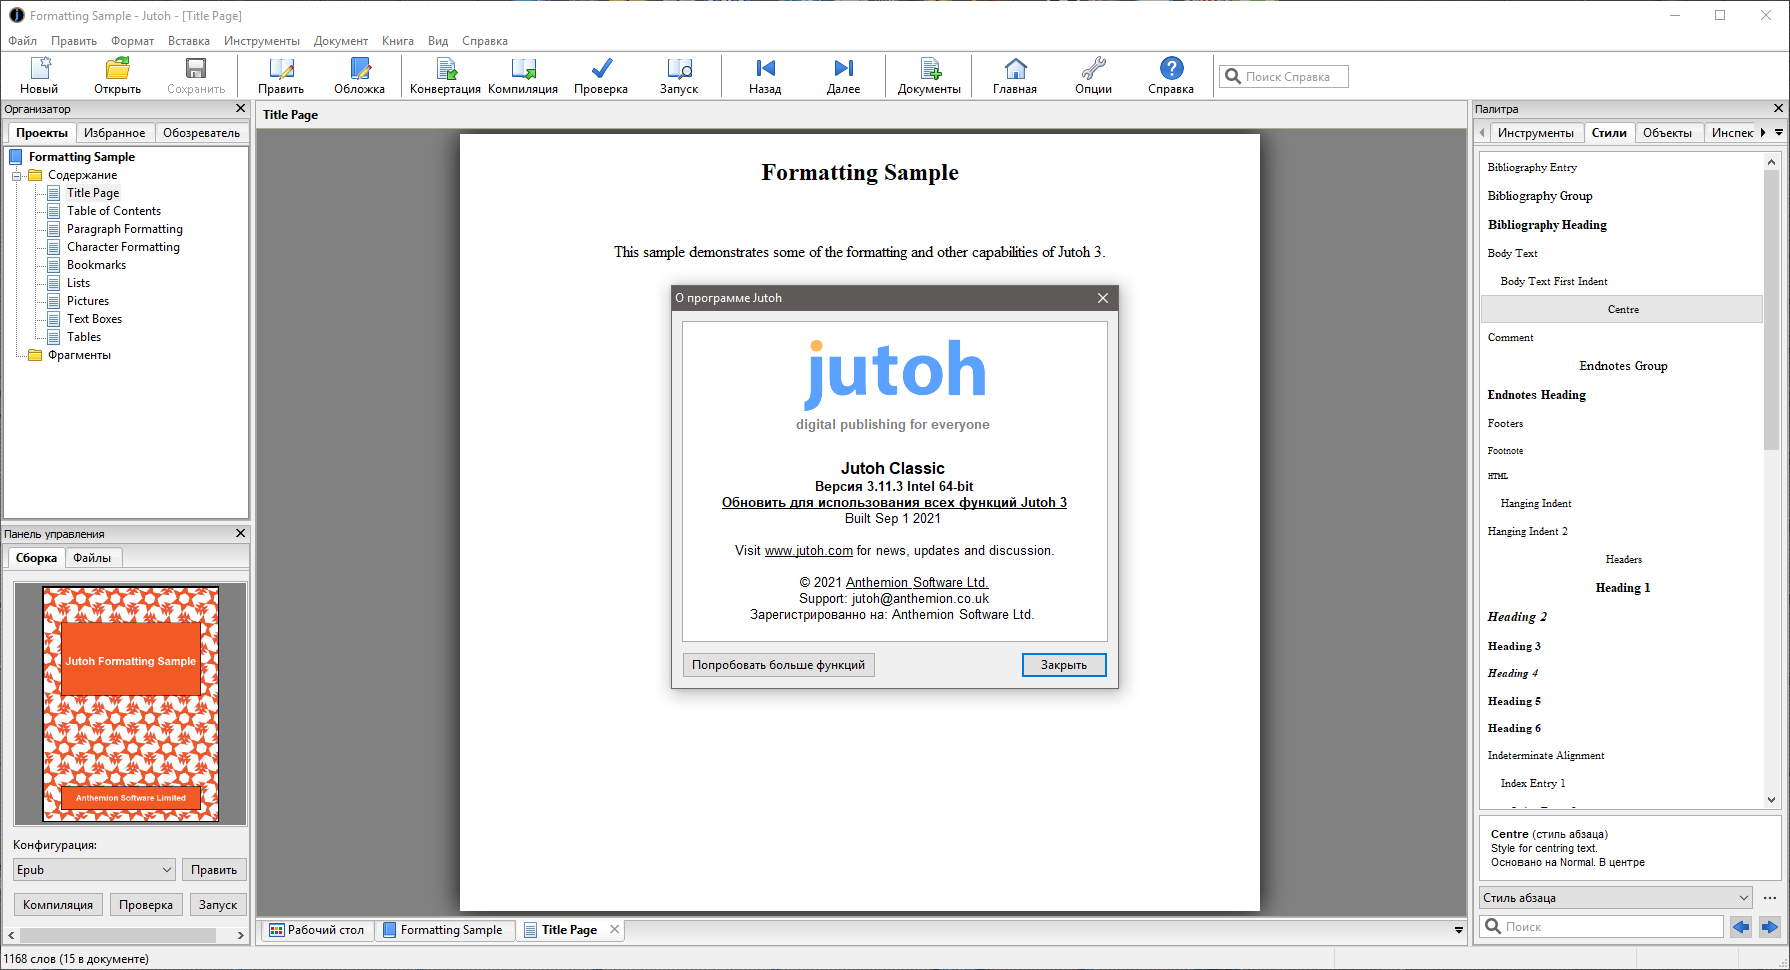Click the Конвертация toolbar icon
This screenshot has height=970, width=1790.
pyautogui.click(x=445, y=70)
